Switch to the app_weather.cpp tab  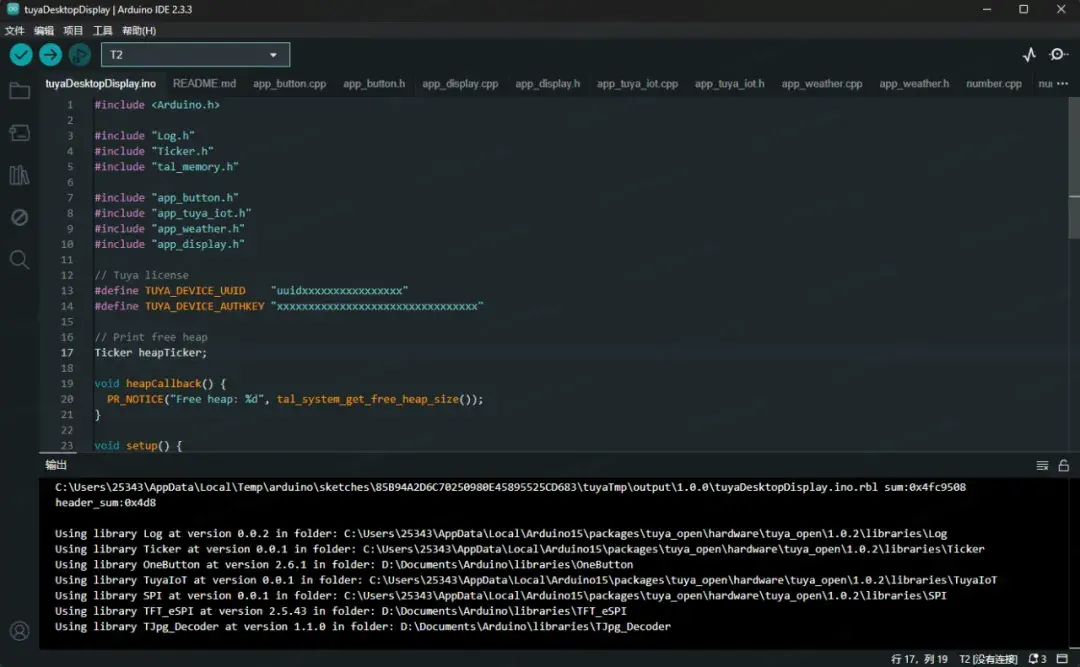coord(821,84)
